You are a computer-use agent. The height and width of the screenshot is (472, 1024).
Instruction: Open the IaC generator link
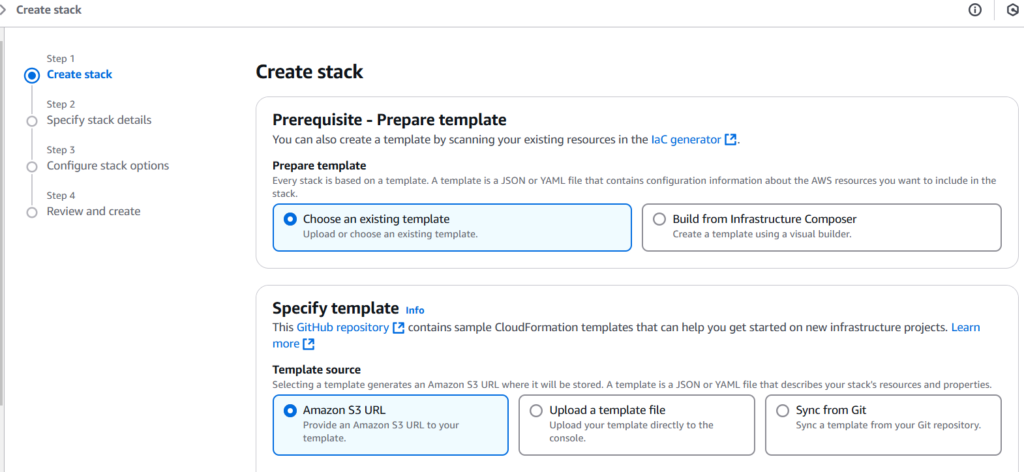point(686,140)
